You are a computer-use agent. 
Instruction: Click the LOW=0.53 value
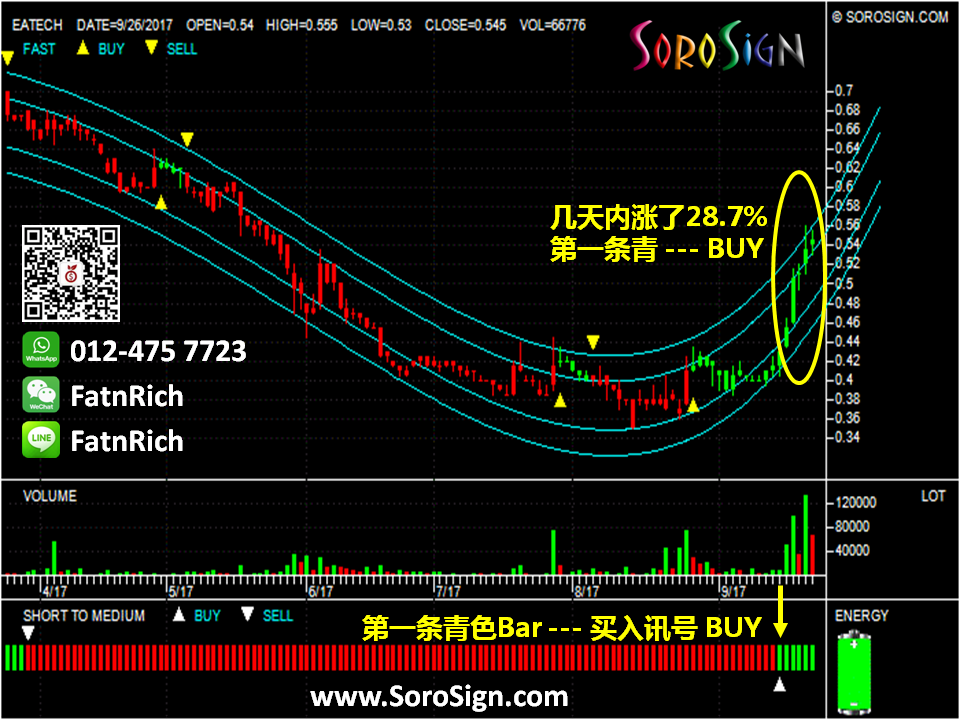tap(381, 25)
